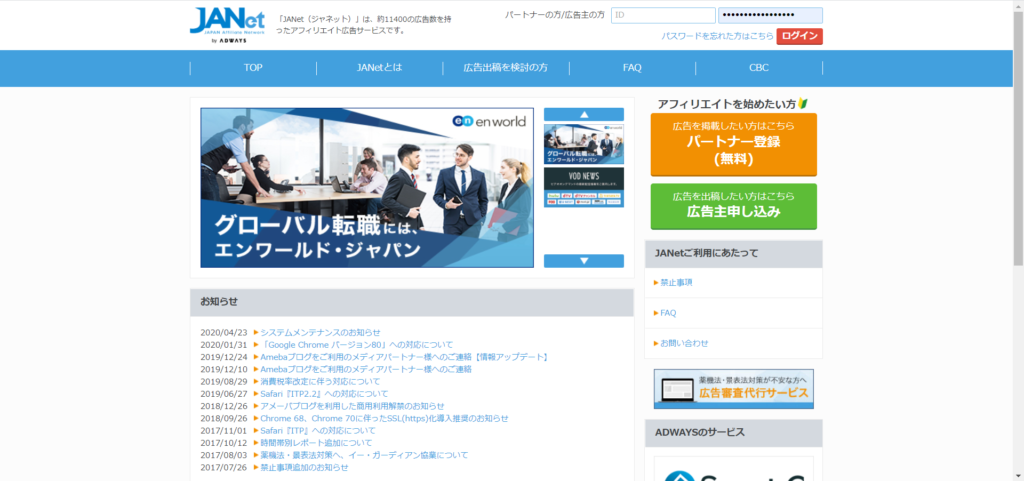Click the slider up arrow button
This screenshot has width=1024, height=481.
(584, 114)
